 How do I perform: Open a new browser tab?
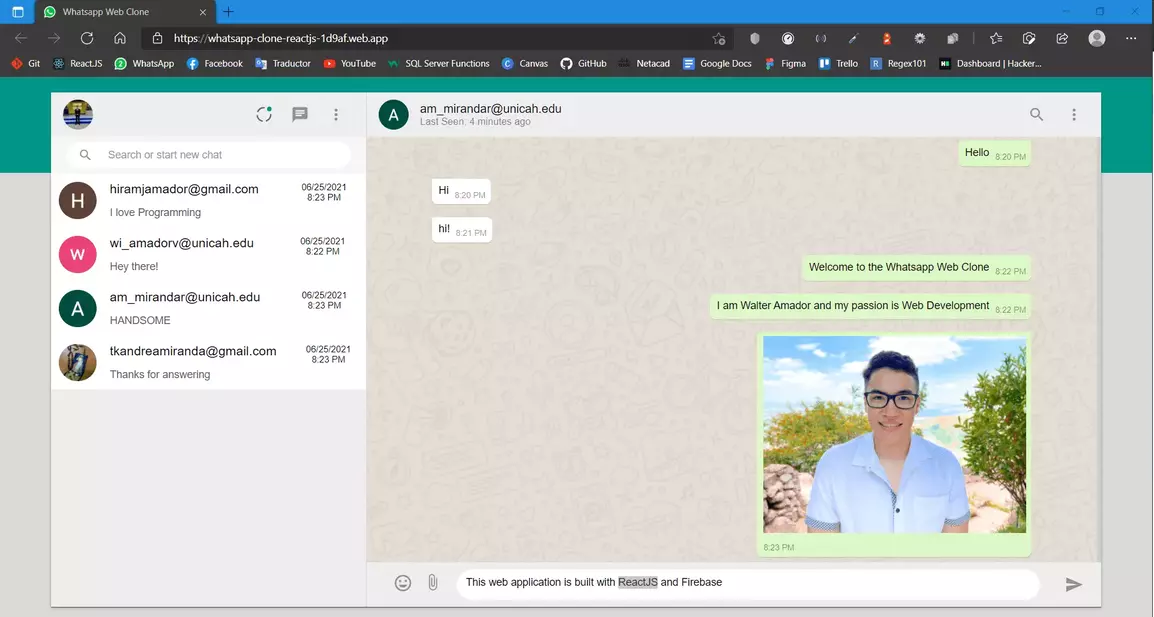(x=228, y=12)
